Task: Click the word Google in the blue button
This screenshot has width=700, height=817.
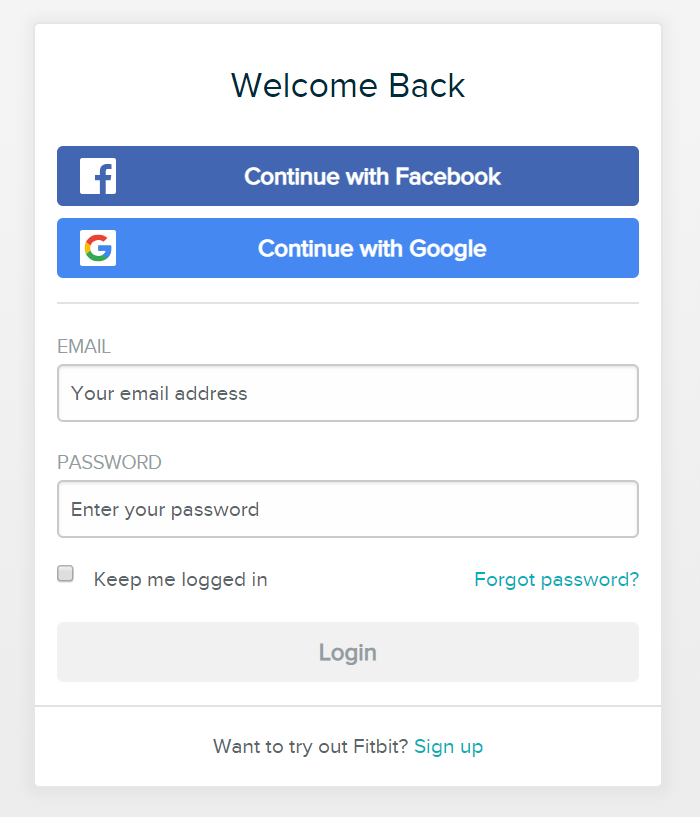Action: tap(448, 249)
